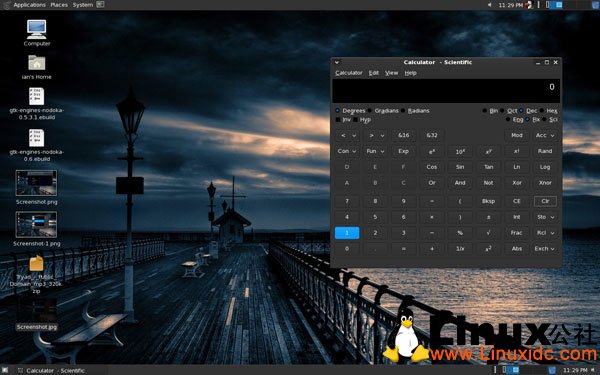Click the Xor button
The width and height of the screenshot is (600, 375).
(517, 183)
